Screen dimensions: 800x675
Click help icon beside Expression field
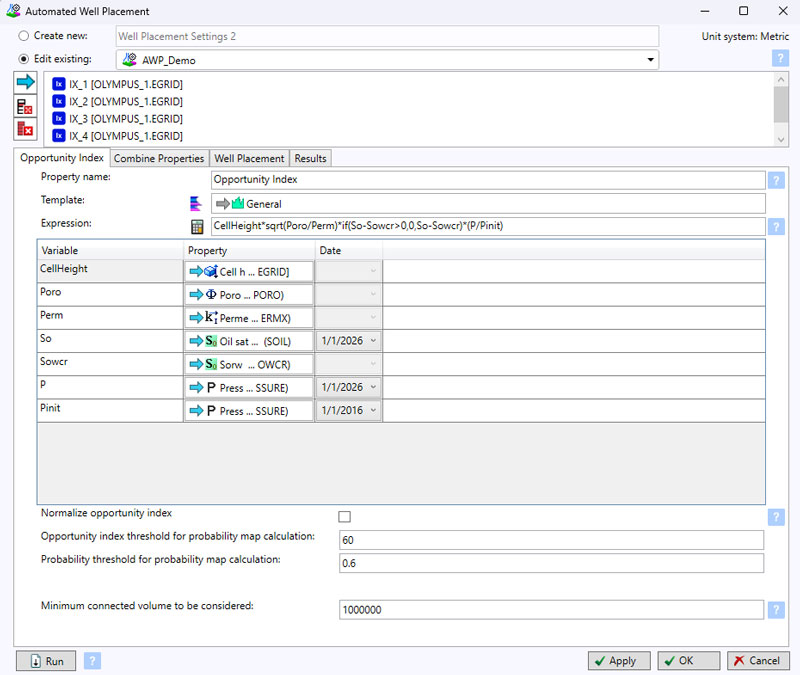tap(776, 227)
